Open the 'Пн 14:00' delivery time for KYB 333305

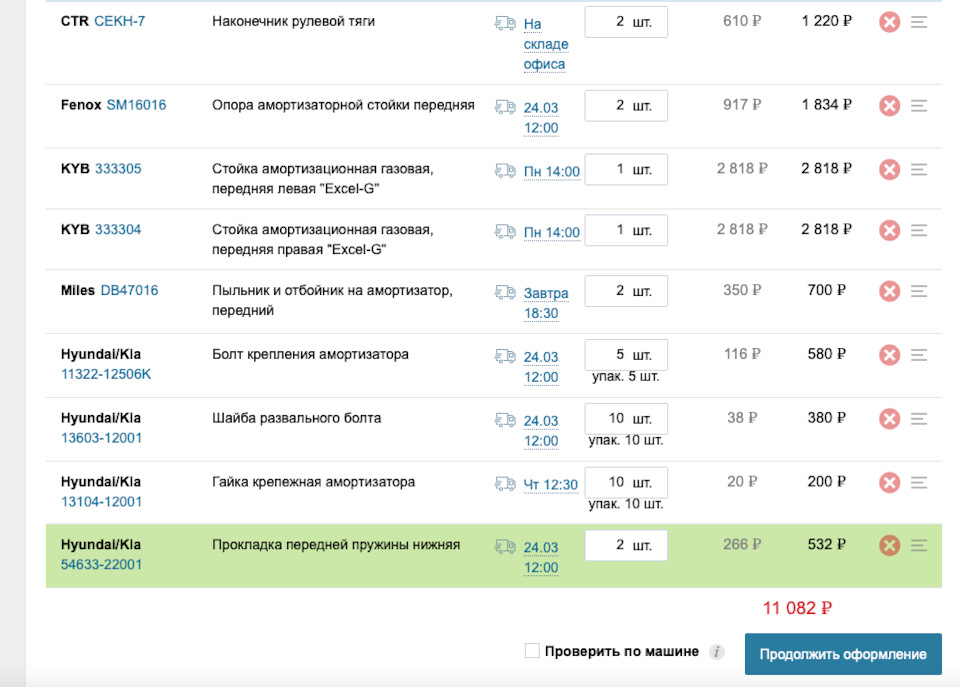(551, 172)
